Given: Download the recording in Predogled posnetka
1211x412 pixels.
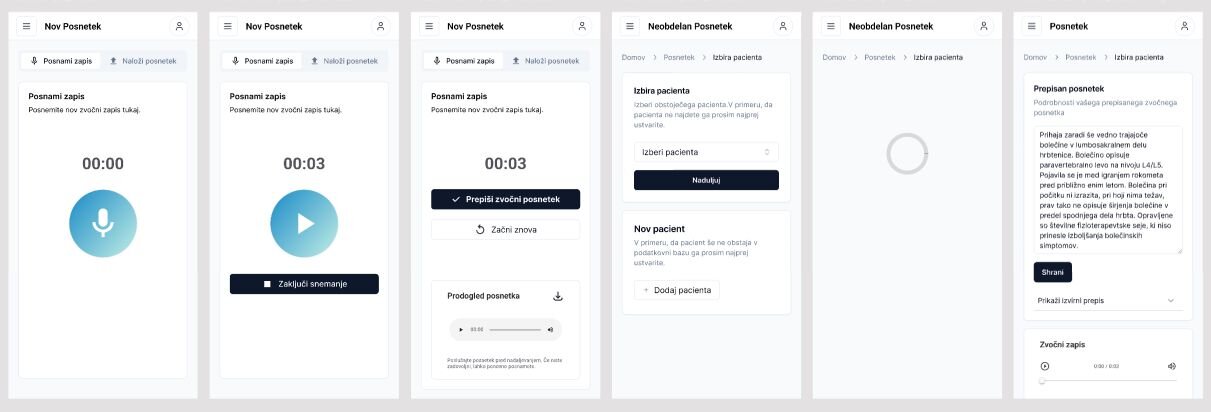Looking at the screenshot, I should (x=558, y=296).
